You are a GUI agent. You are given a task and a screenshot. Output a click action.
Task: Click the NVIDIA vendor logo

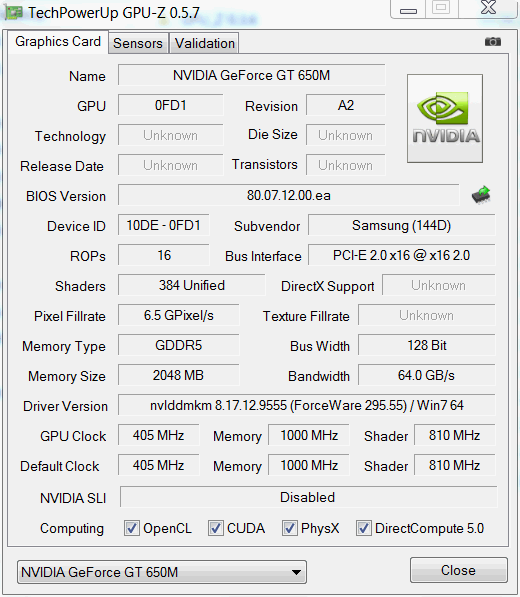point(445,118)
